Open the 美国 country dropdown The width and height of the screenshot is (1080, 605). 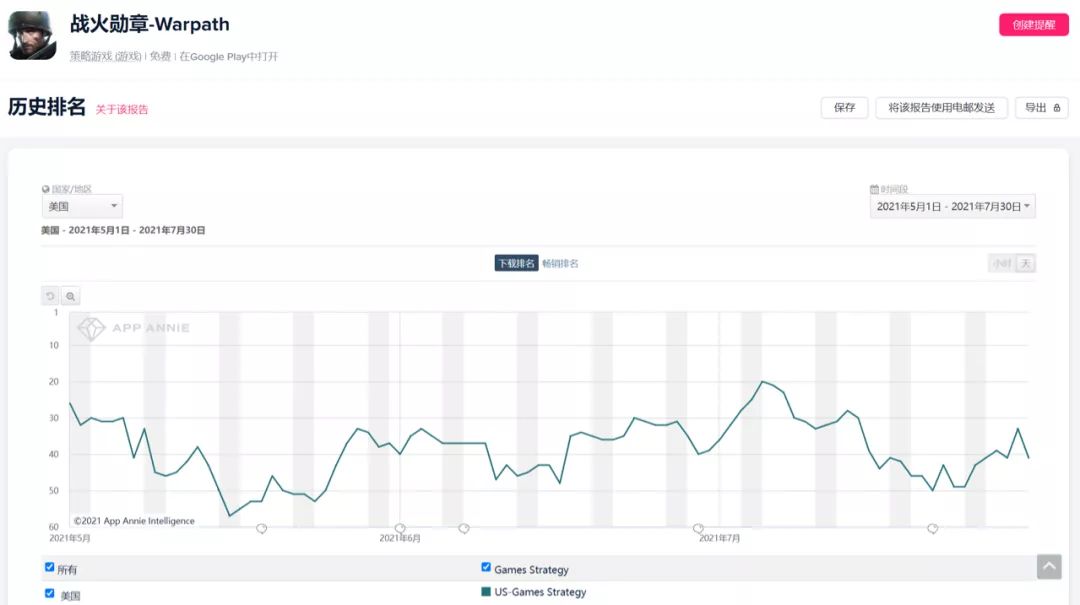coord(82,206)
